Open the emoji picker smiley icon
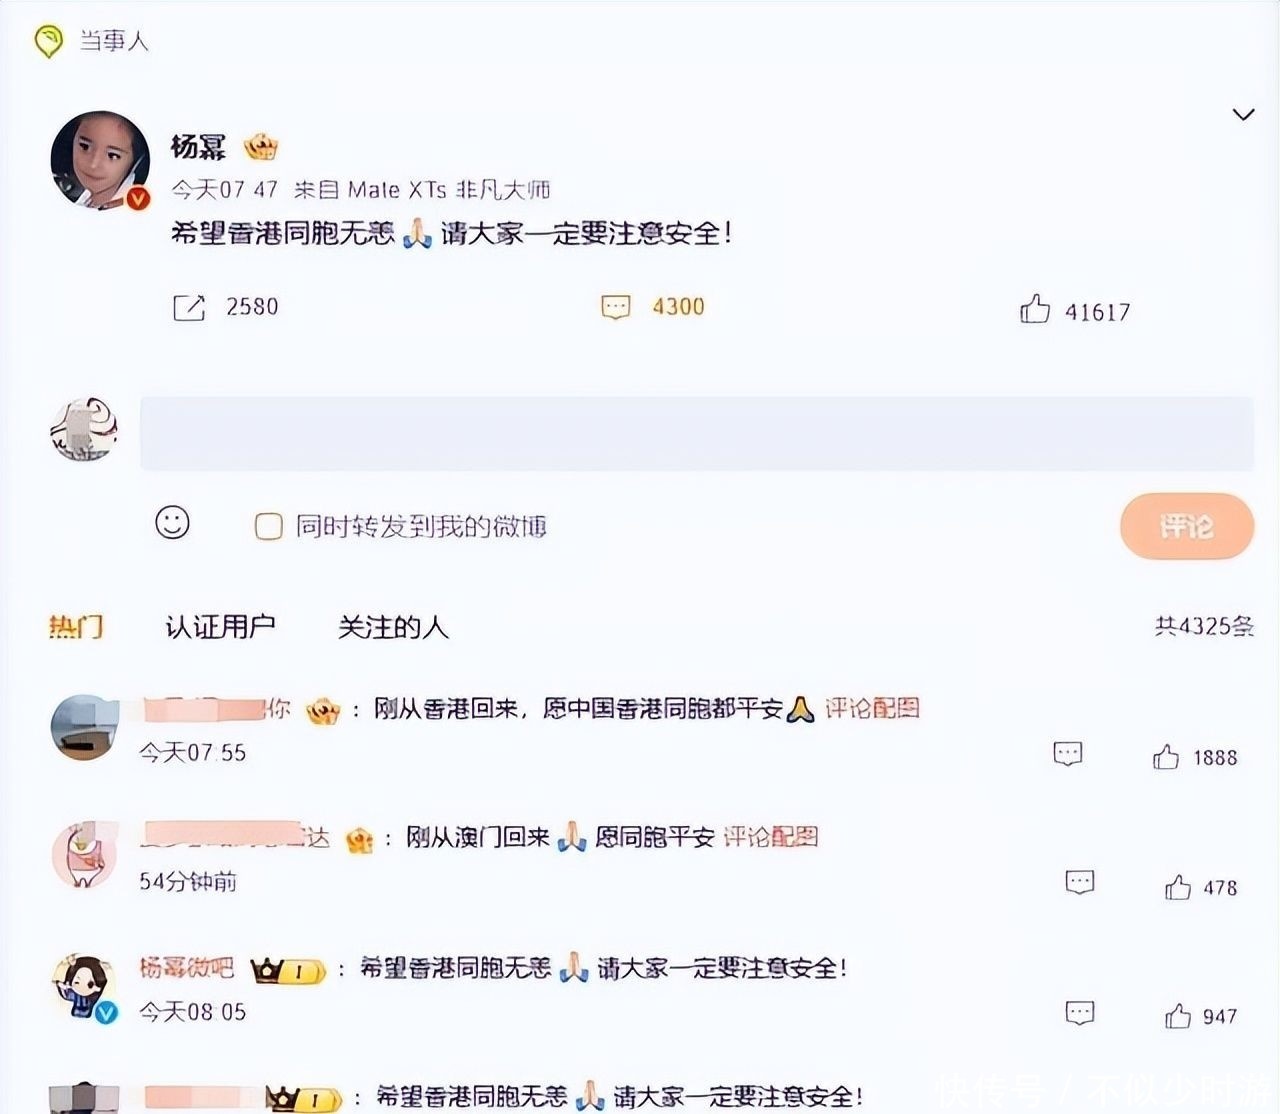 click(172, 522)
